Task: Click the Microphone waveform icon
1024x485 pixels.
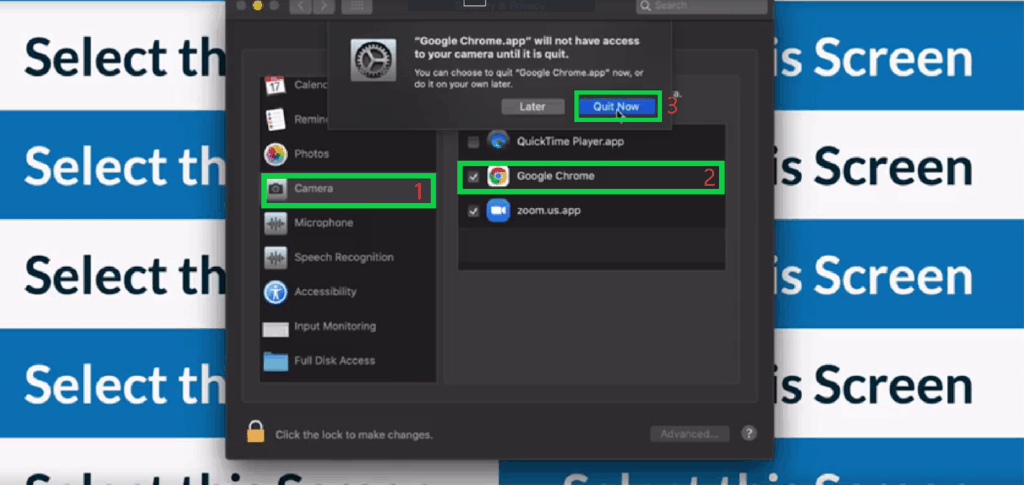Action: 276,223
